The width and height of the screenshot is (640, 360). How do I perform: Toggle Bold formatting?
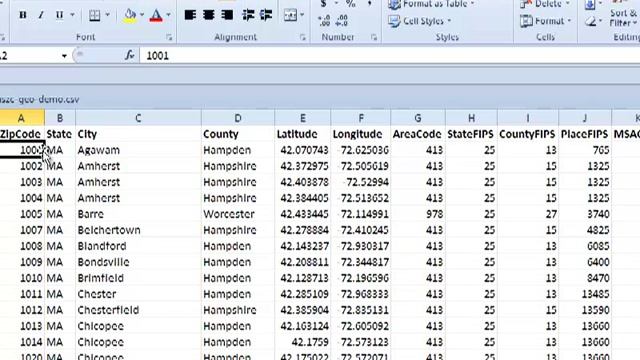tap(23, 16)
